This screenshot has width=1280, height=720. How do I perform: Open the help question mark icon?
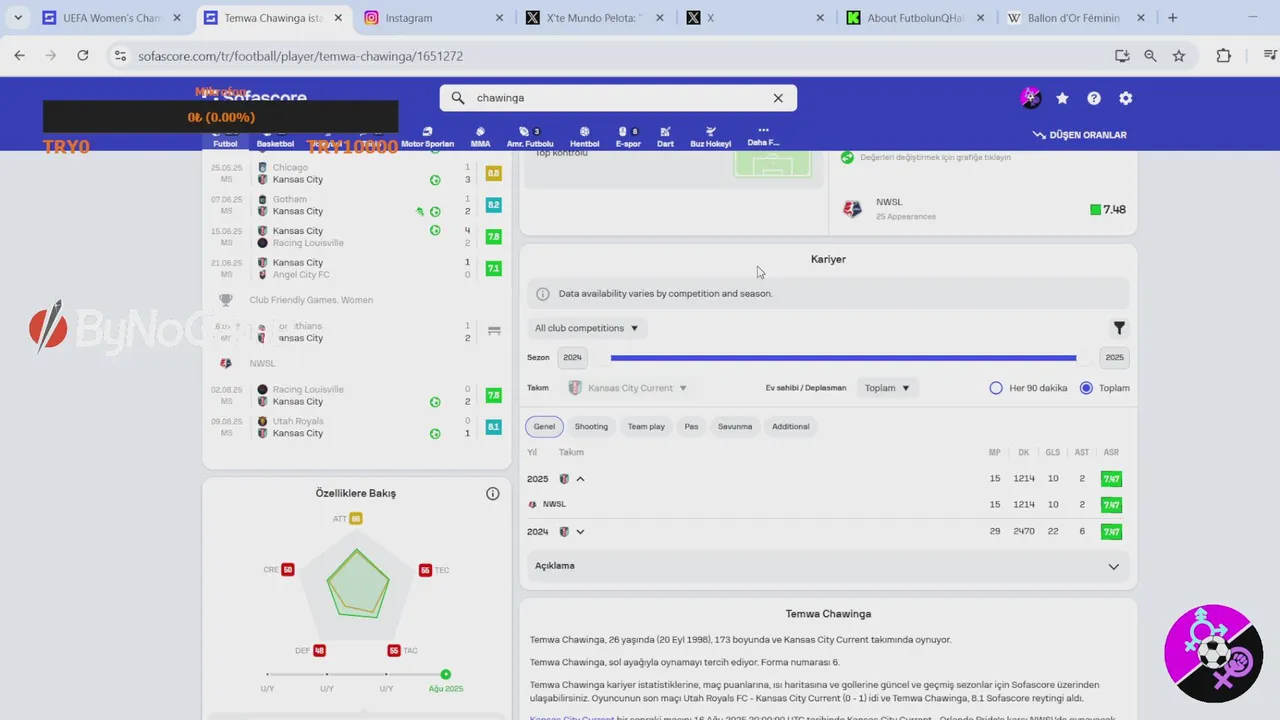pos(1094,98)
